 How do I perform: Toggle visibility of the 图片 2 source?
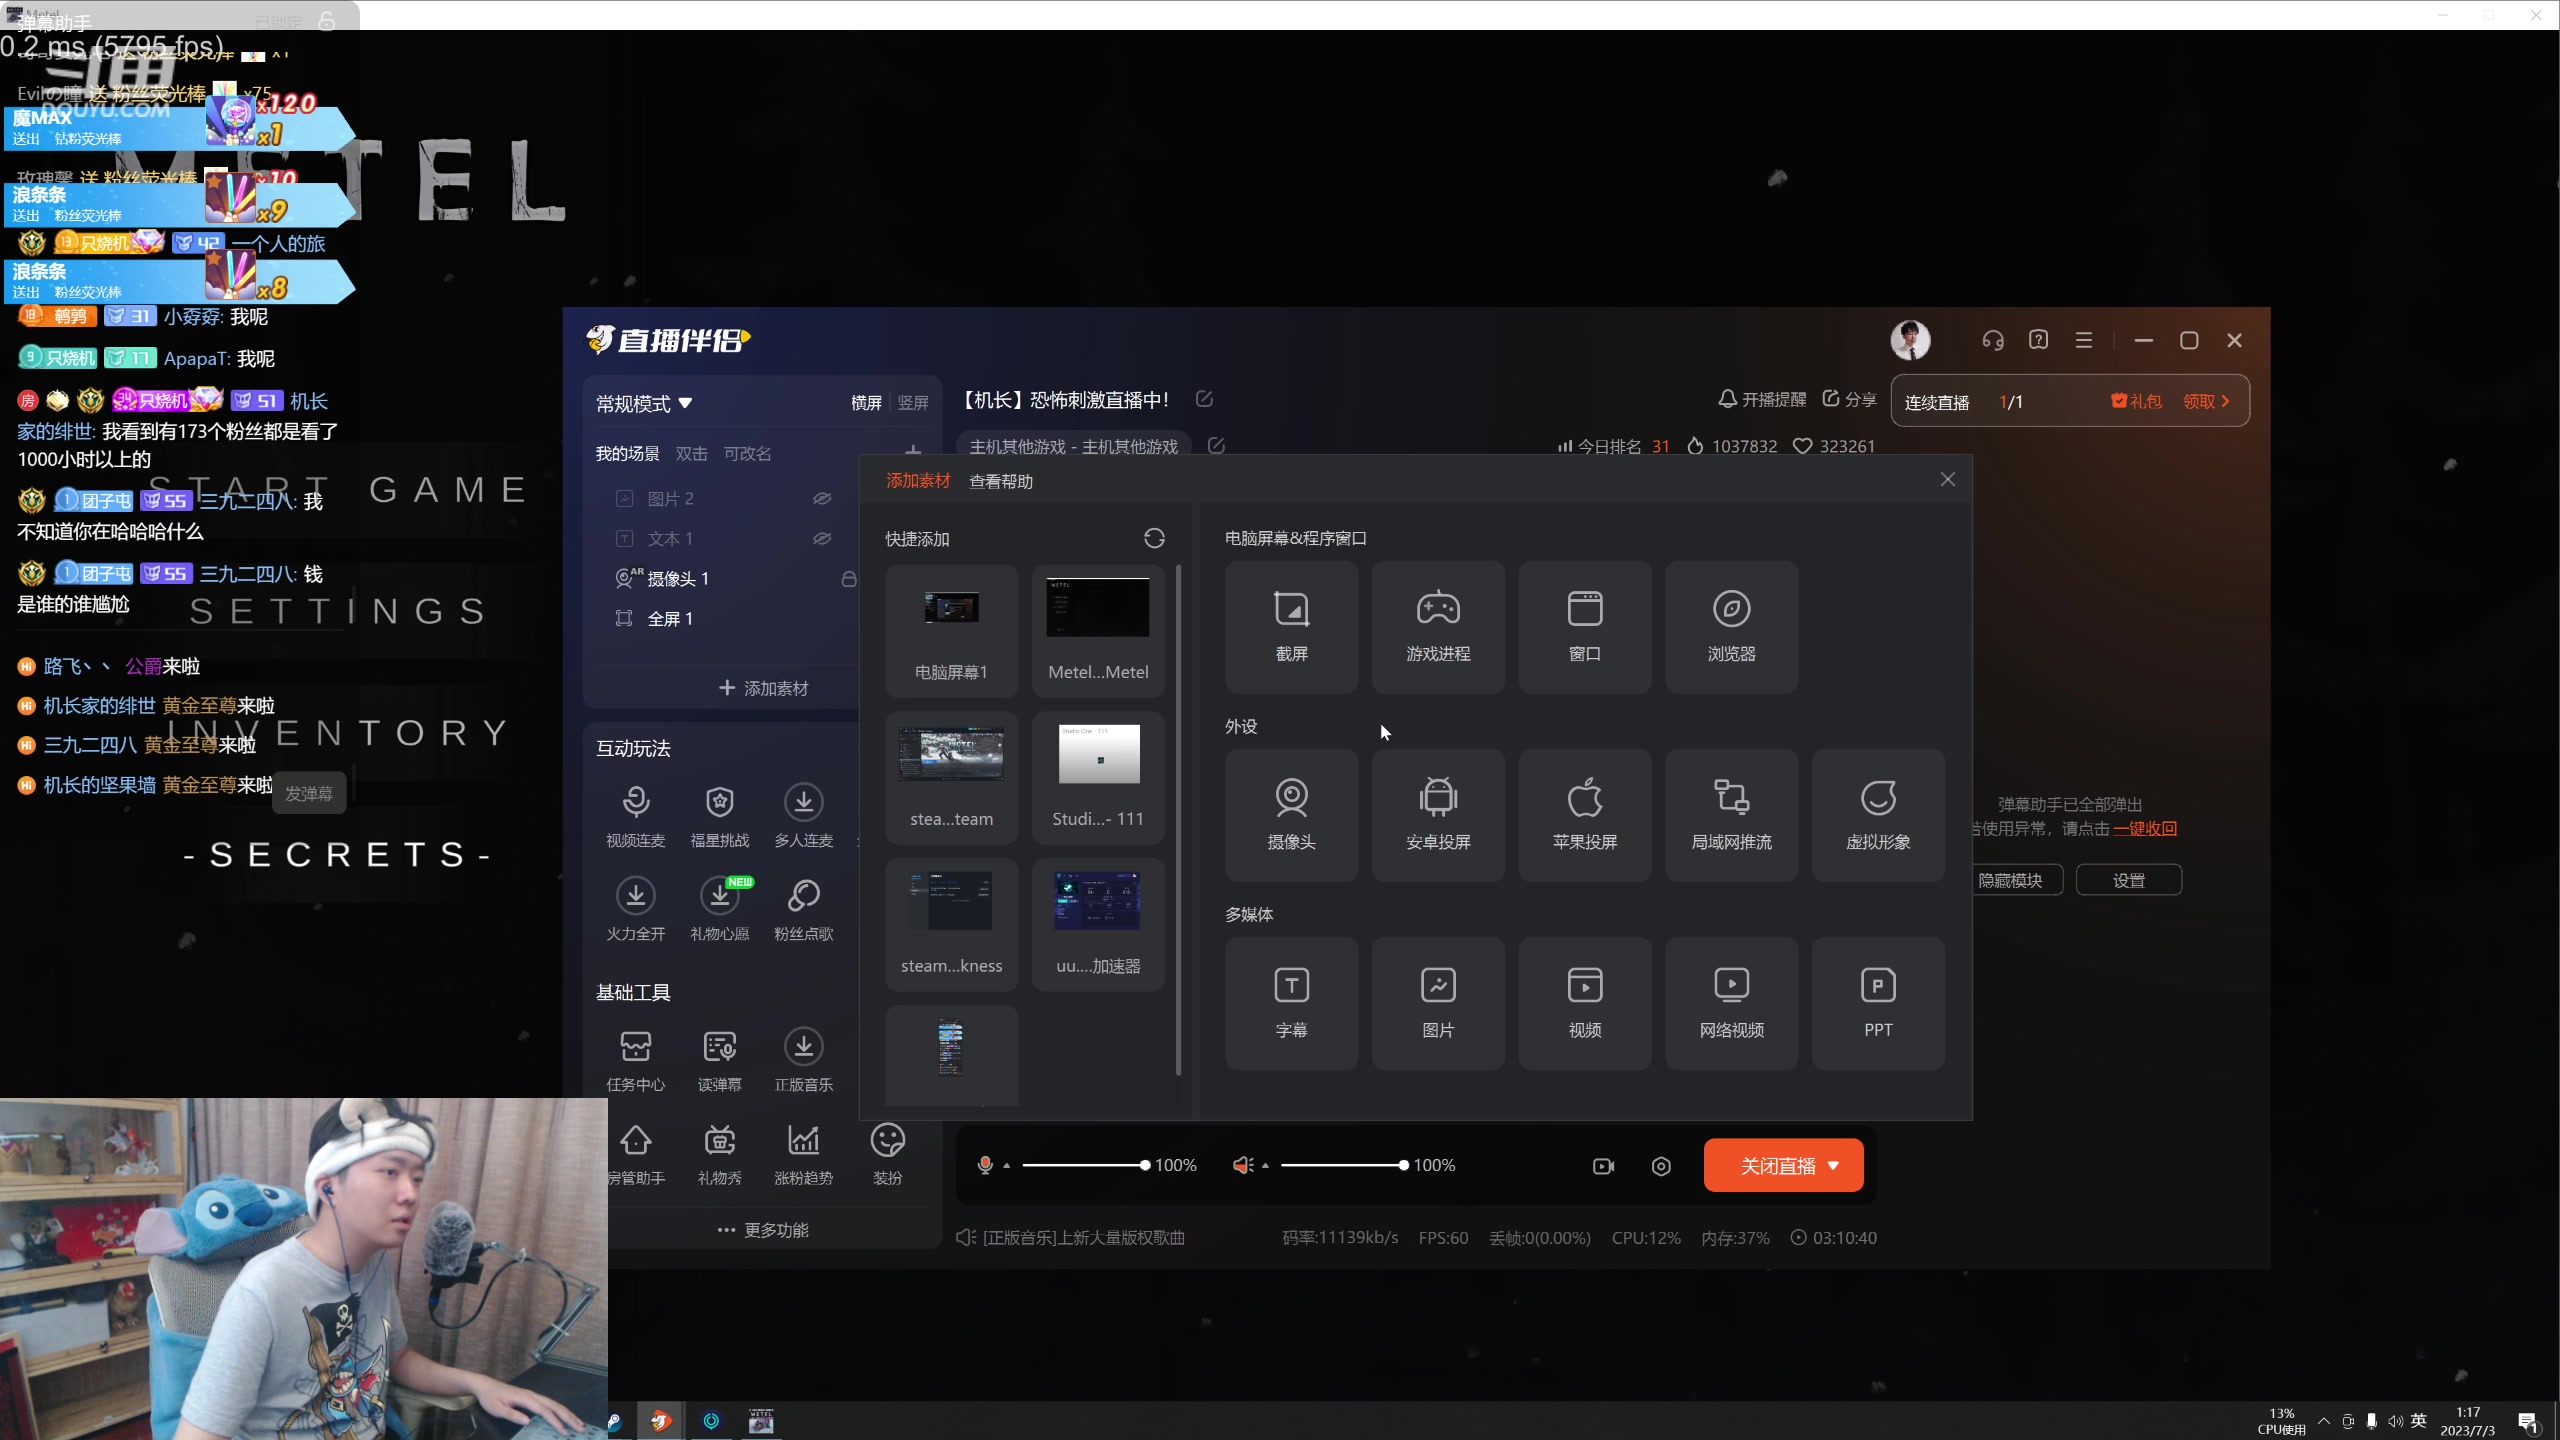pyautogui.click(x=822, y=498)
